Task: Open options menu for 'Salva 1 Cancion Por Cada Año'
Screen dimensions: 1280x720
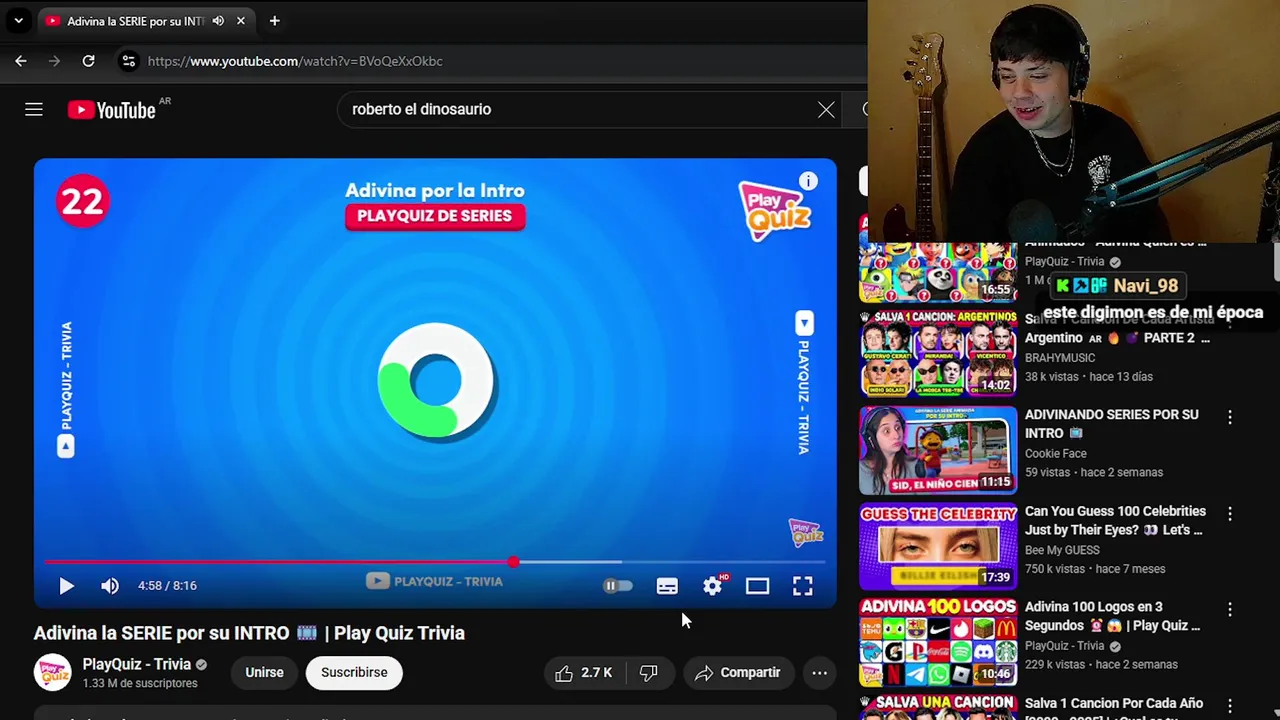Action: click(x=1230, y=705)
